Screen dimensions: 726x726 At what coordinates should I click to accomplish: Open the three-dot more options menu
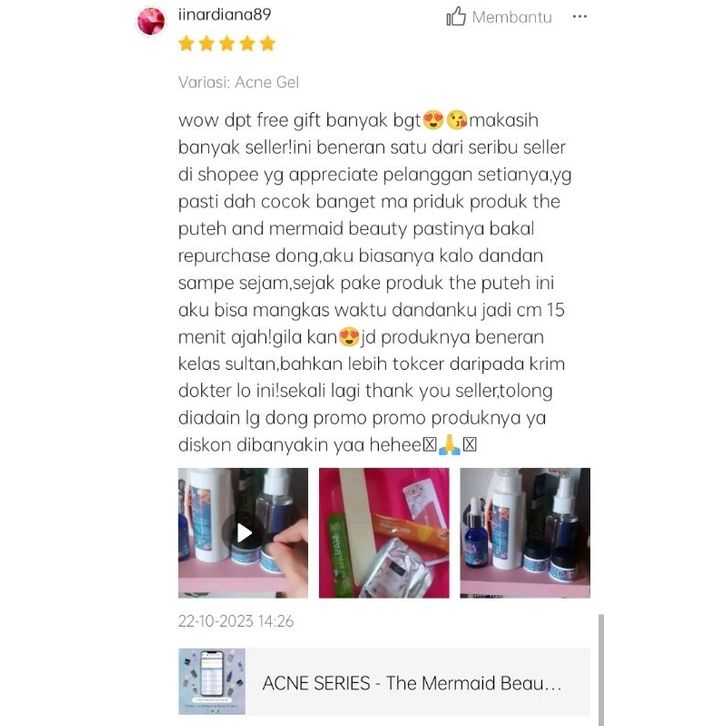580,17
